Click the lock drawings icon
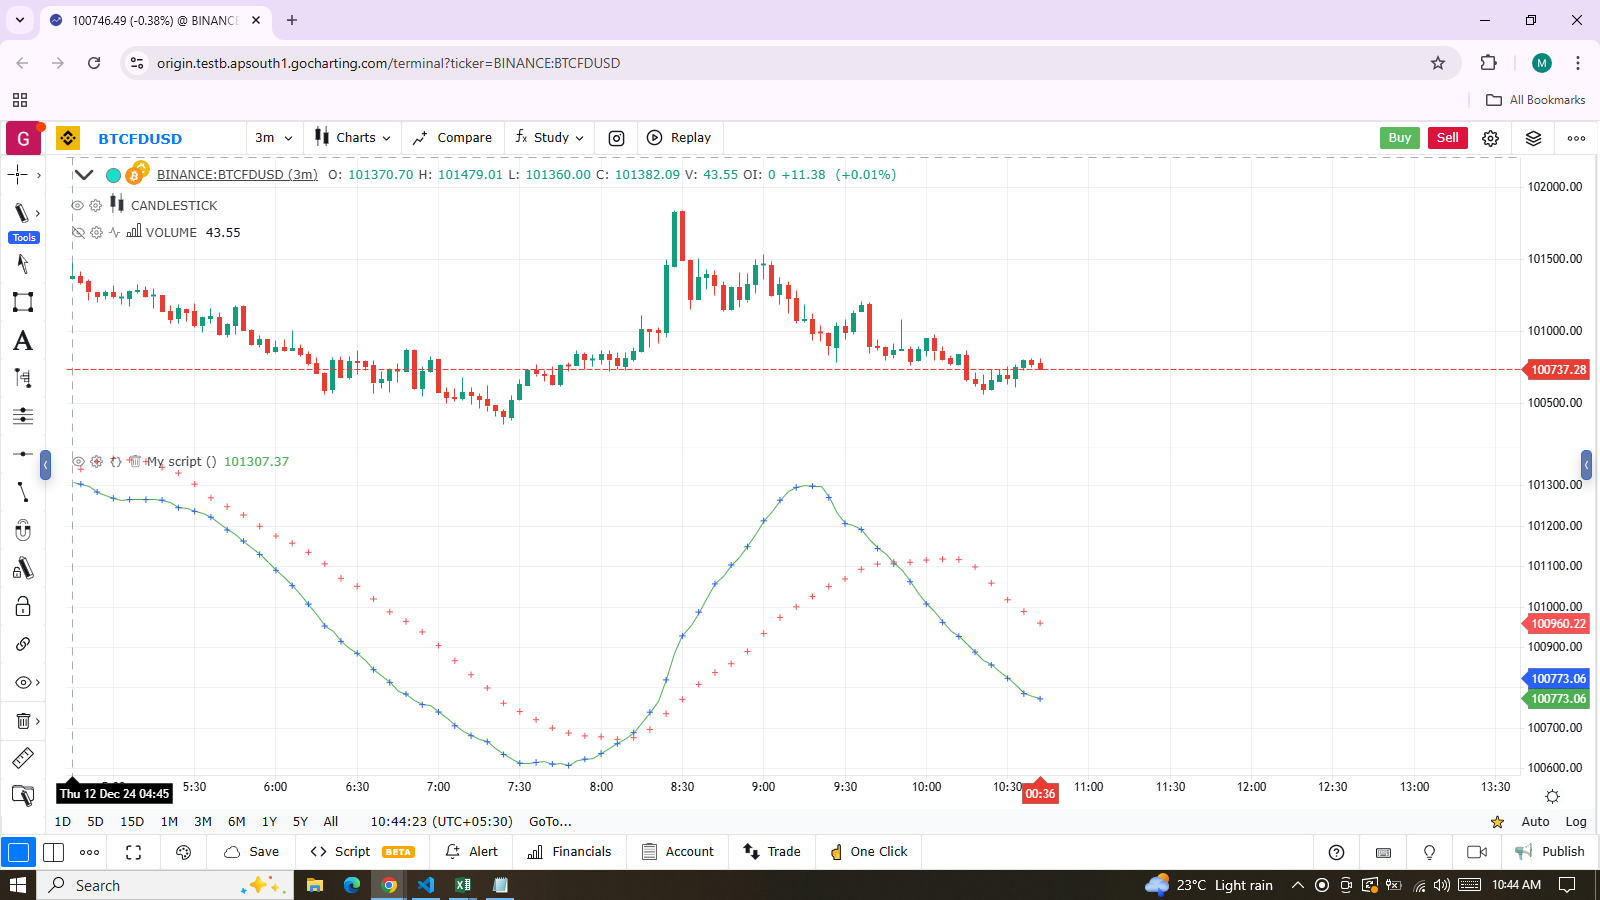The width and height of the screenshot is (1600, 900). [22, 607]
